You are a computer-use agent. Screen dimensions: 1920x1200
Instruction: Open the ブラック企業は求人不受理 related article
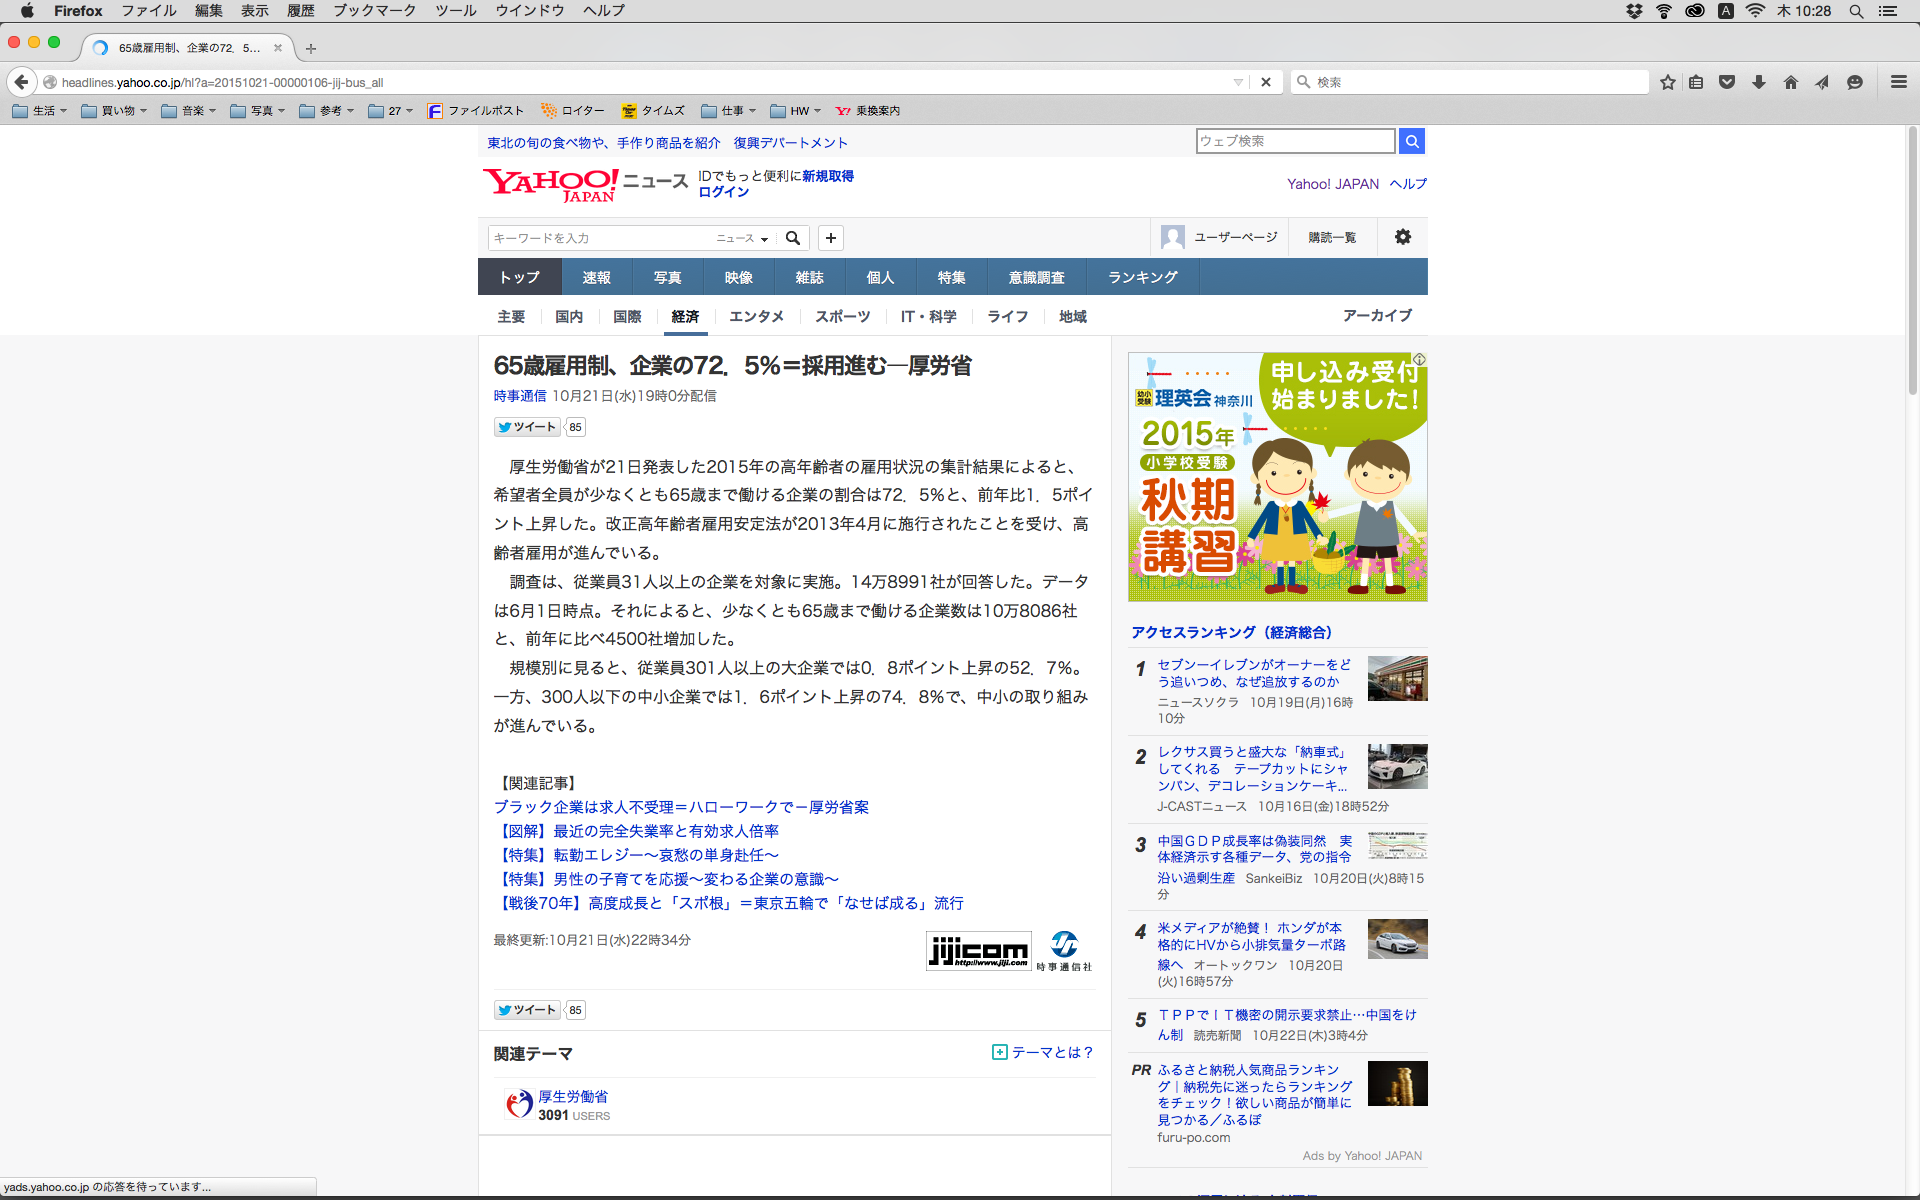681,807
